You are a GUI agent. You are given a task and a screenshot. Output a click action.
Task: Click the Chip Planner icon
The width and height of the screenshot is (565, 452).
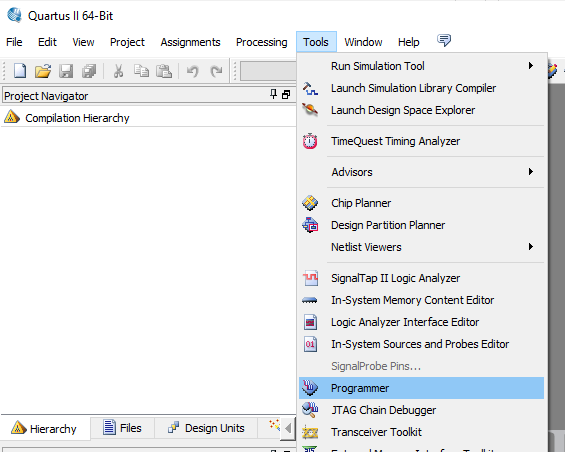[310, 203]
